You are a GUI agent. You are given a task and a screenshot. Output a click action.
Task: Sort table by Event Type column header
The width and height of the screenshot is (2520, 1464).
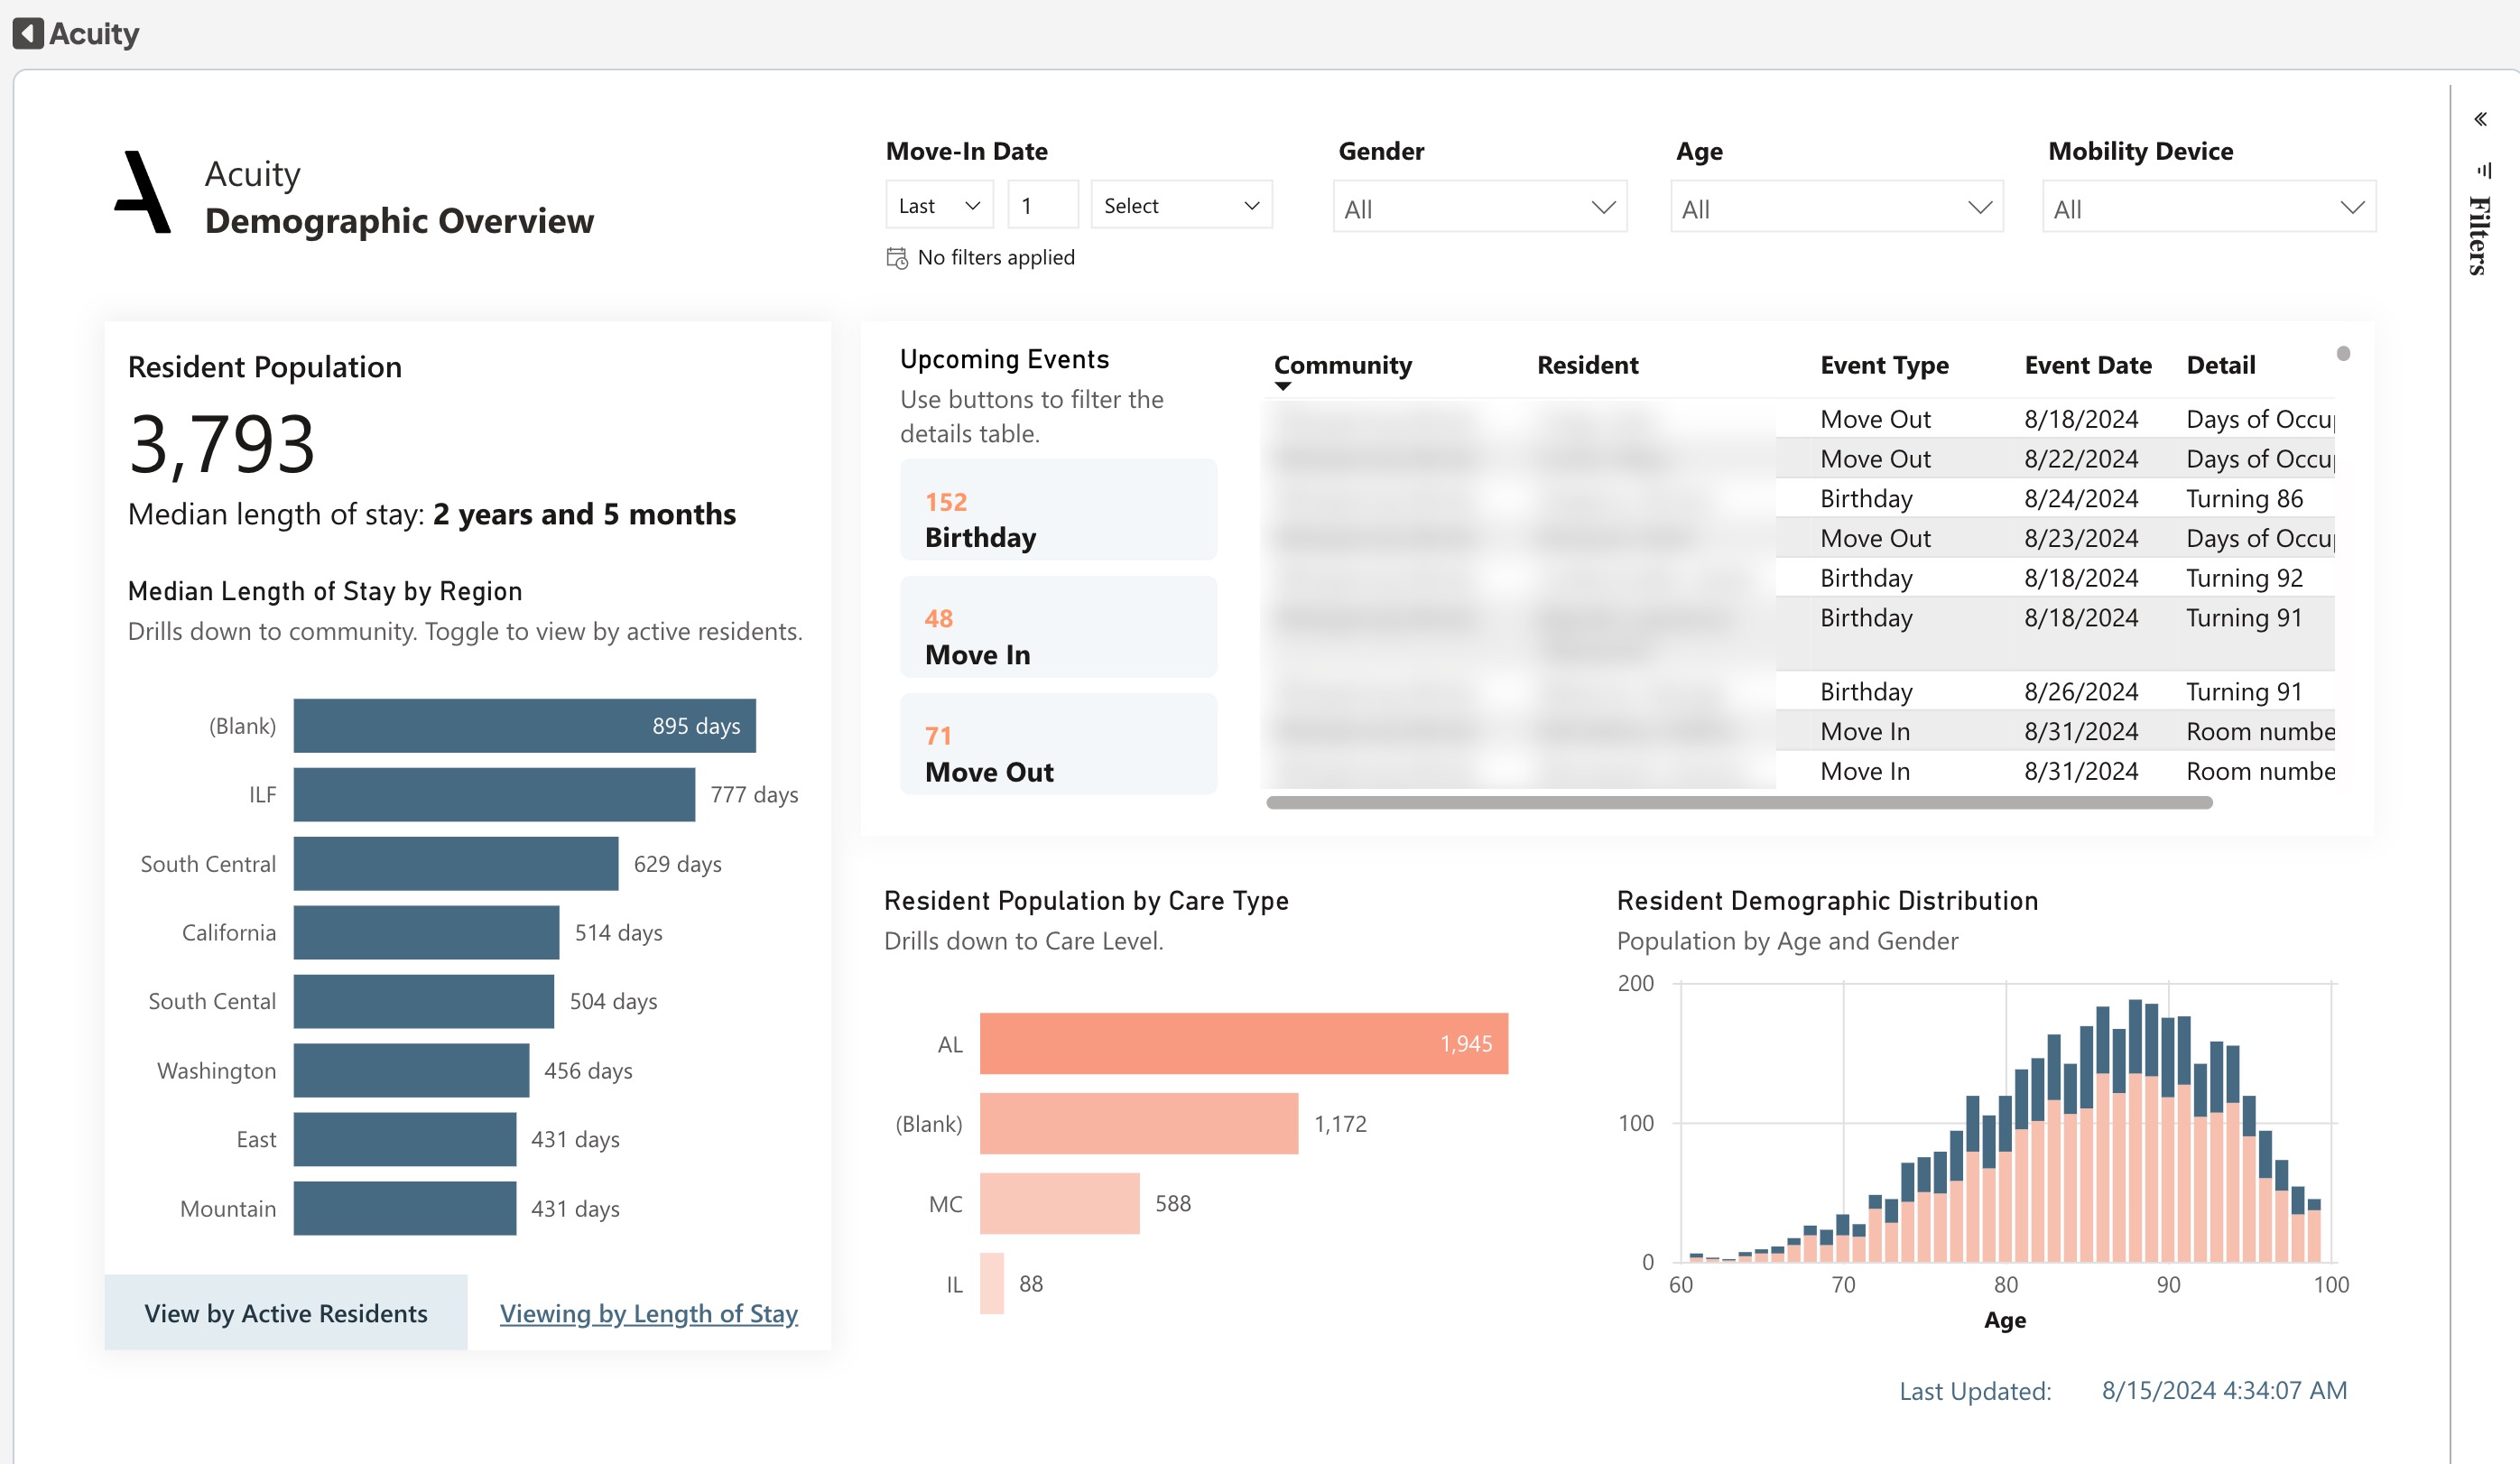[x=1883, y=365]
